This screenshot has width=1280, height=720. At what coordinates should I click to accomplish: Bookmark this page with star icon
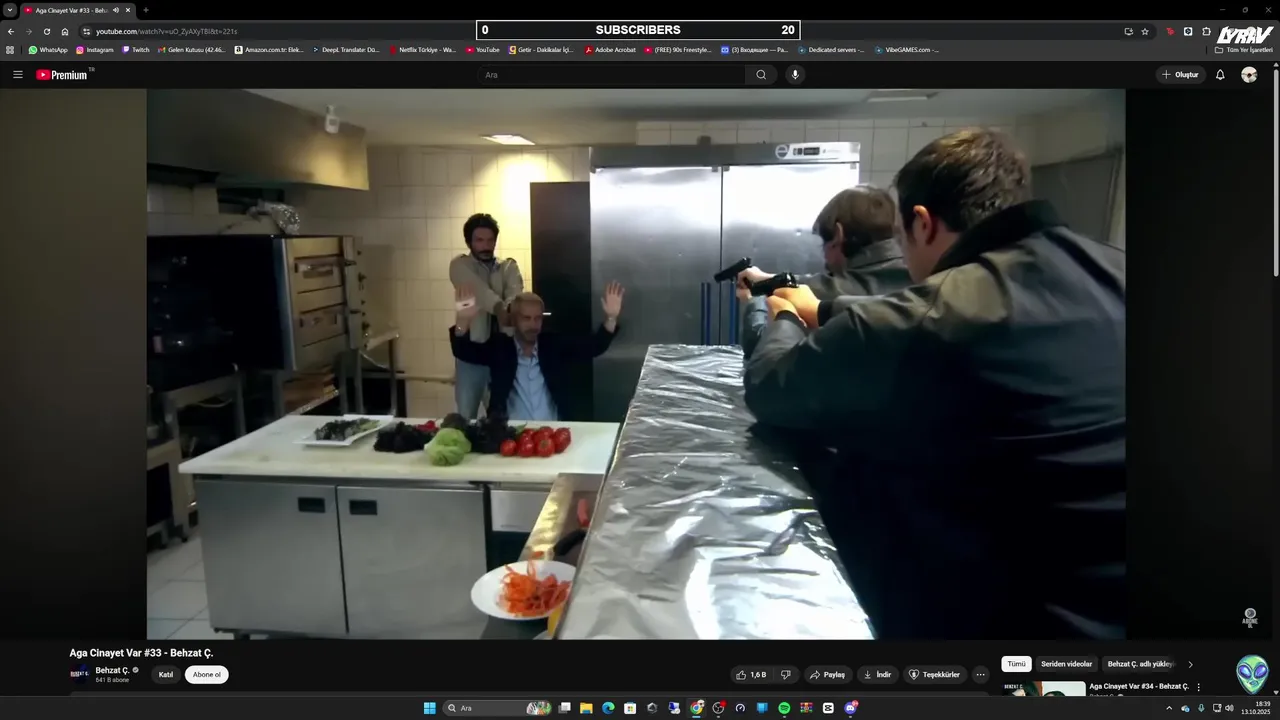coord(1145,31)
